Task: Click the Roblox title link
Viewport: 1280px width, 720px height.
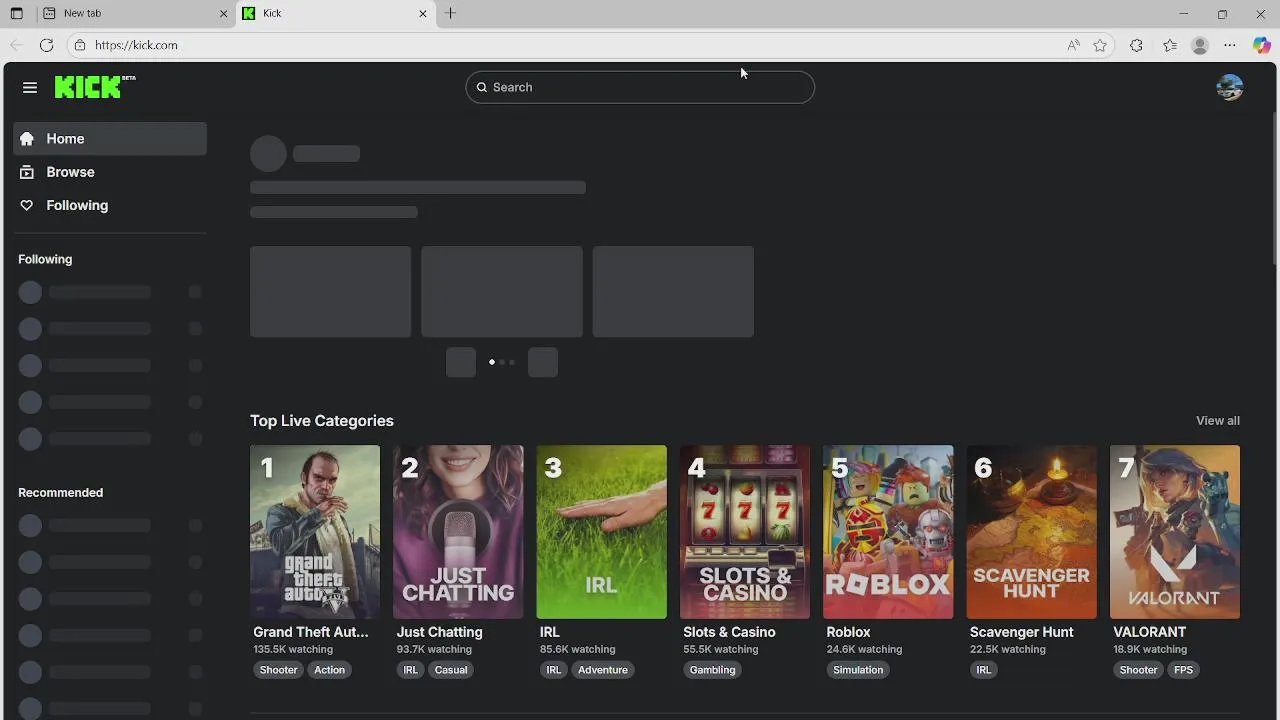Action: click(x=848, y=632)
